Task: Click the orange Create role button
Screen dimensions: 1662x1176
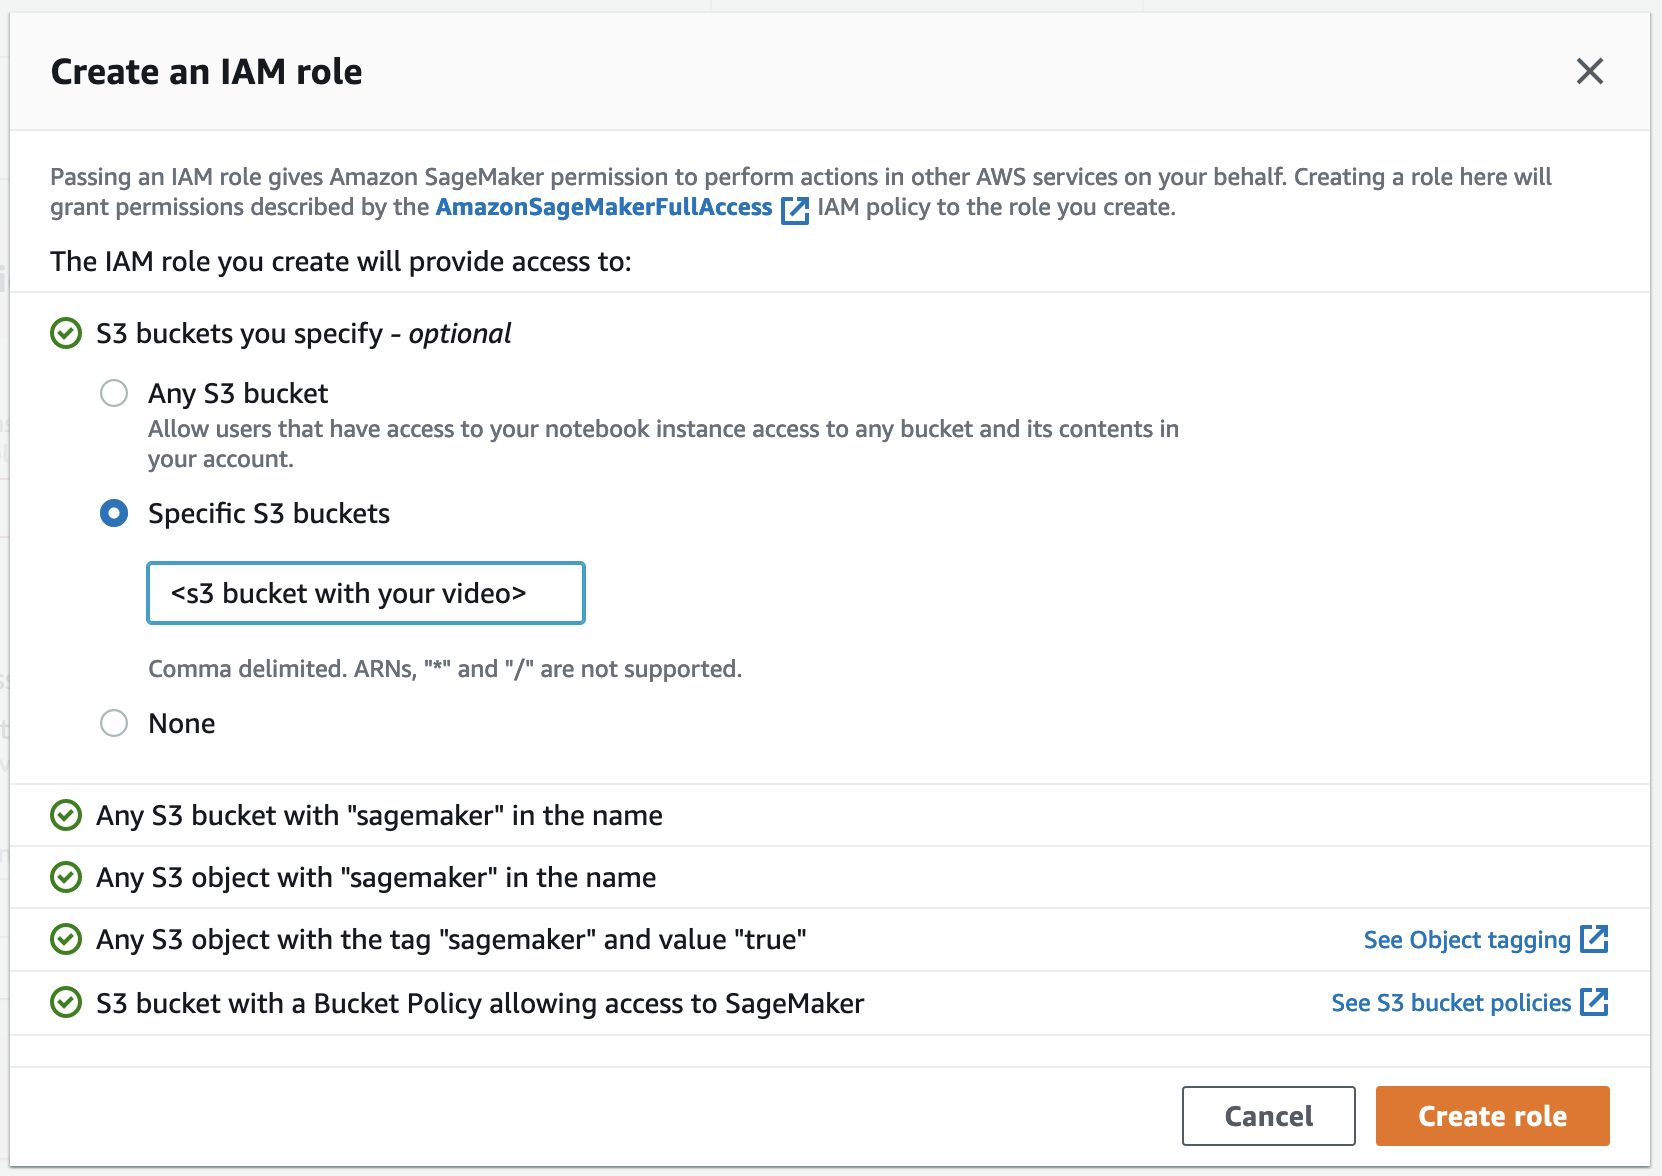Action: 1492,1116
